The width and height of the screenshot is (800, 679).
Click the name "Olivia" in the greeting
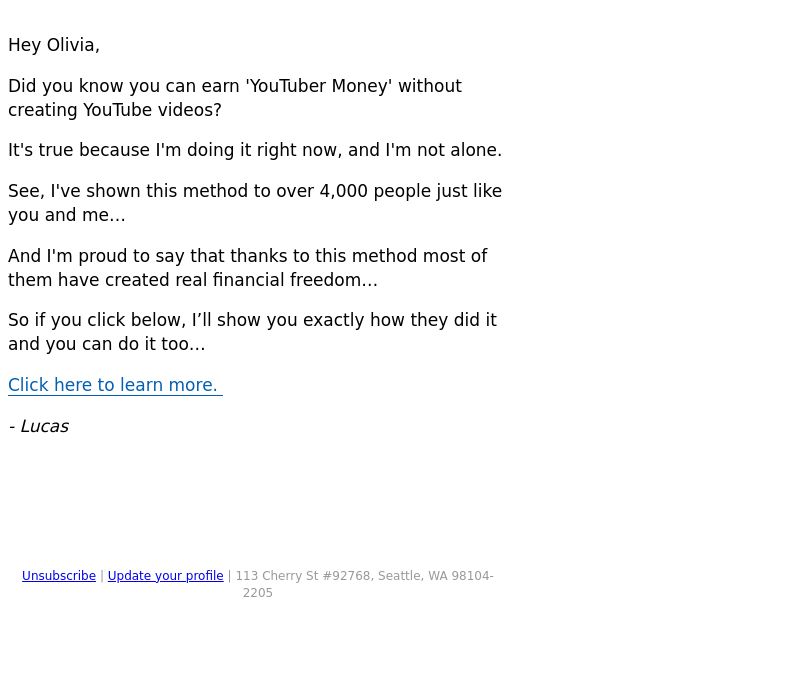(70, 45)
